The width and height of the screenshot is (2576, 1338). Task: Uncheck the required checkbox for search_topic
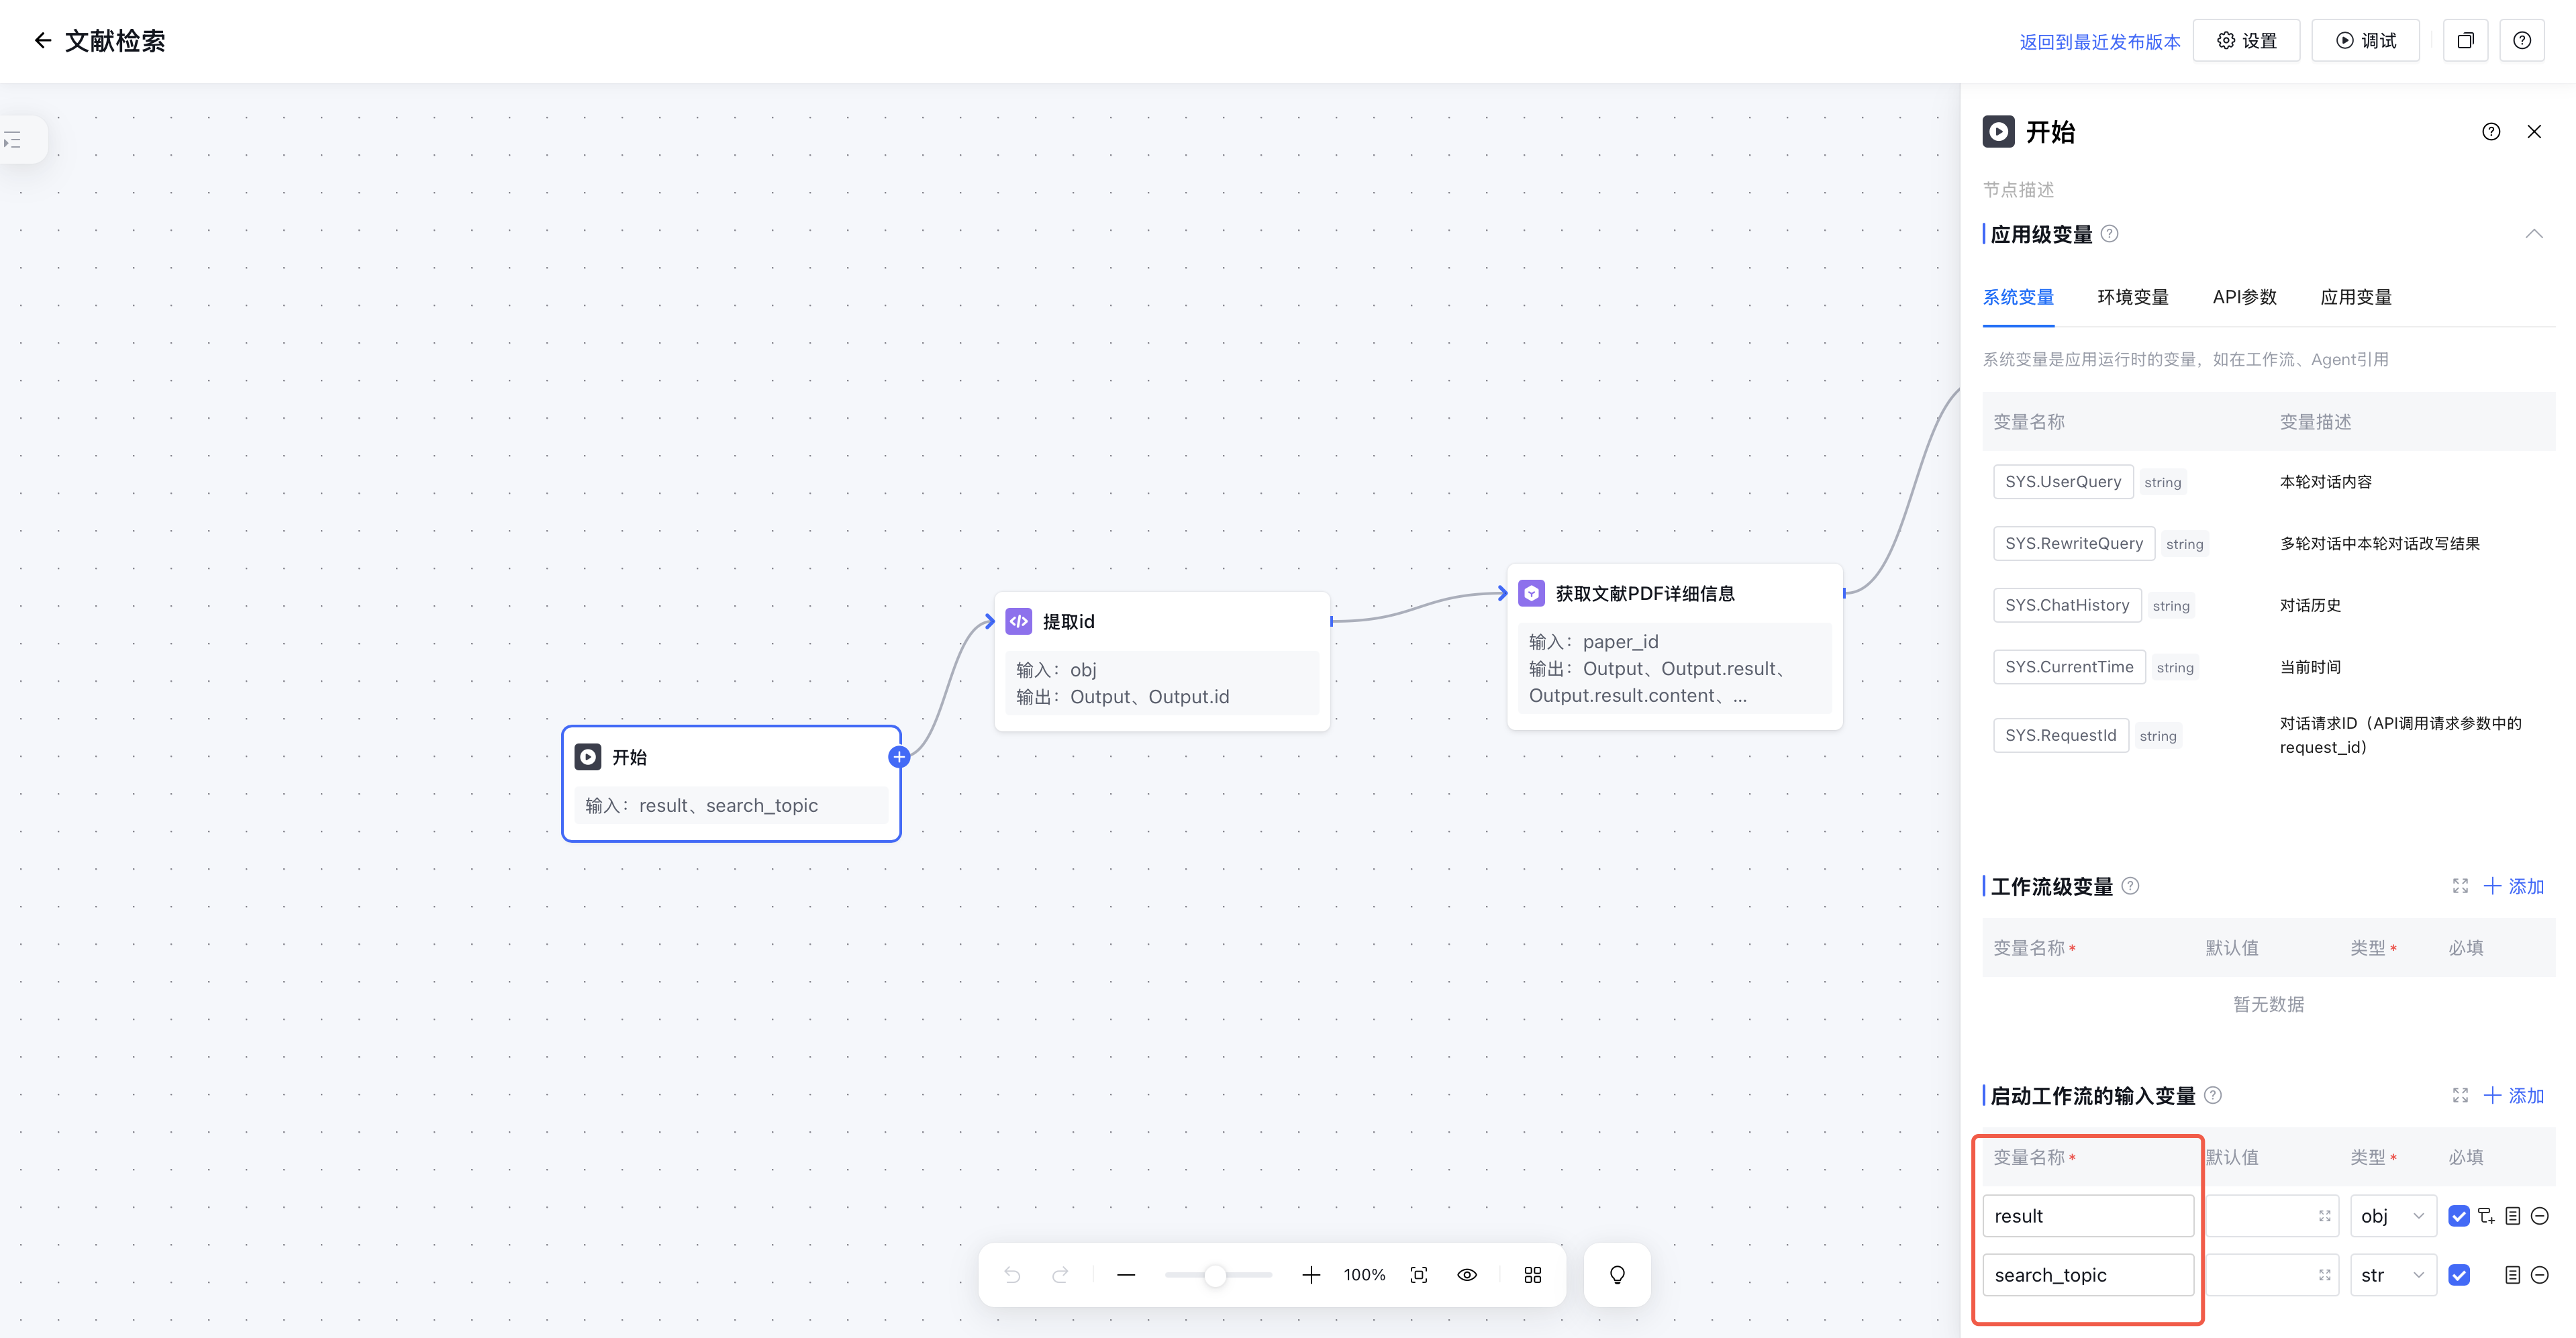pyautogui.click(x=2459, y=1275)
